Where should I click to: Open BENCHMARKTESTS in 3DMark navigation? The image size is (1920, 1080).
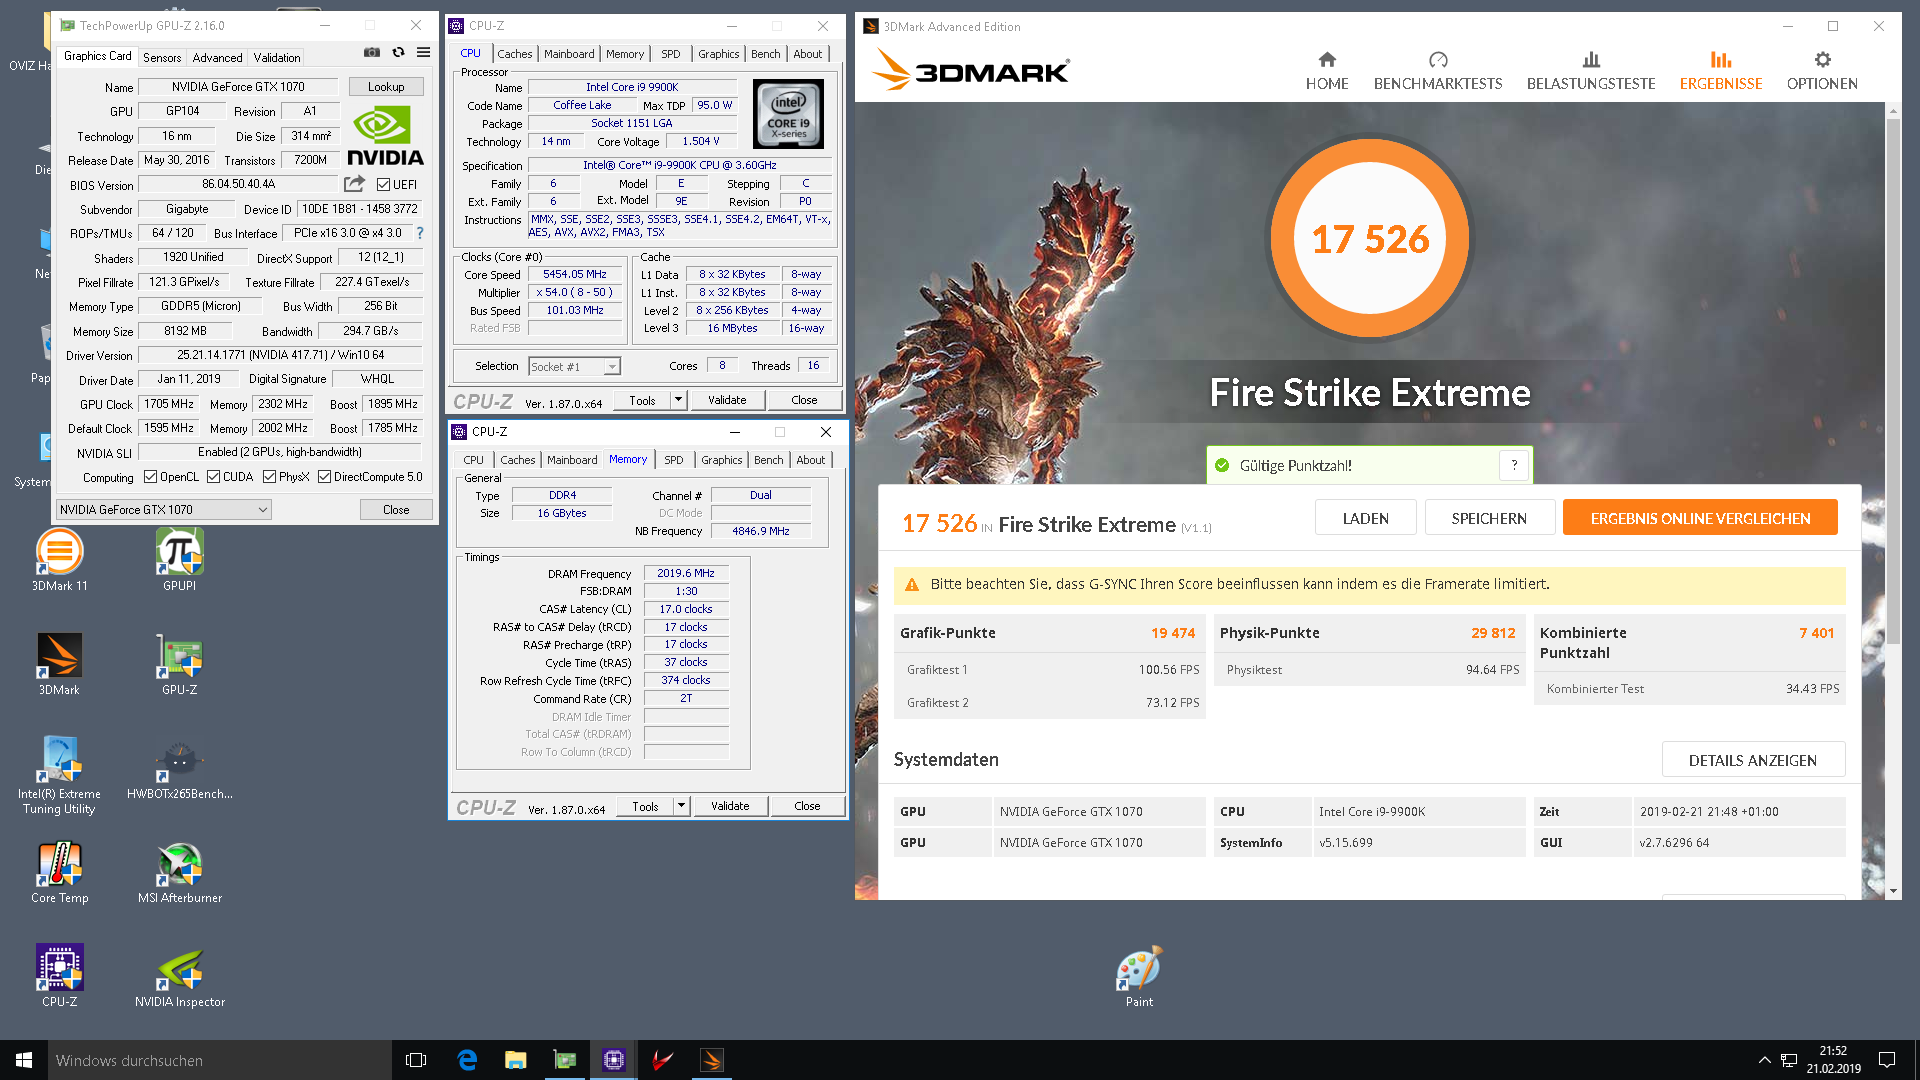point(1438,72)
